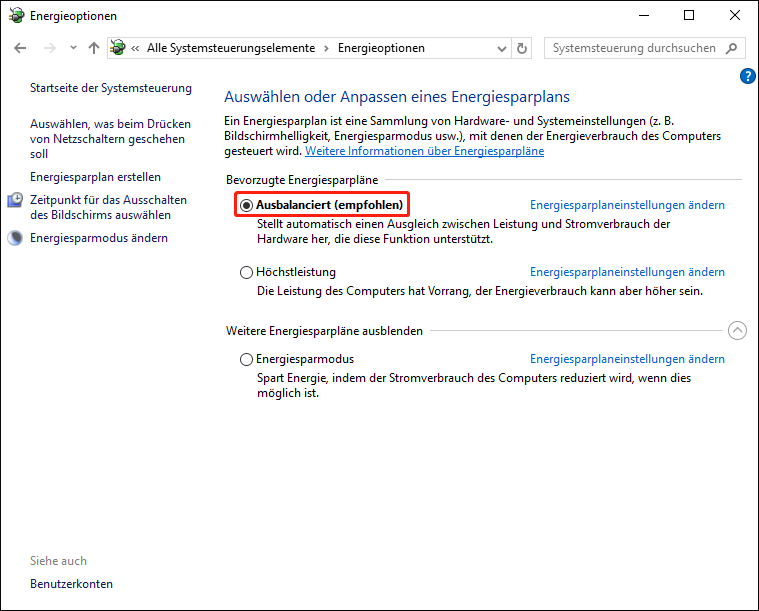The width and height of the screenshot is (759, 611).
Task: Change plan settings for Ausbalanciert
Action: [x=627, y=205]
